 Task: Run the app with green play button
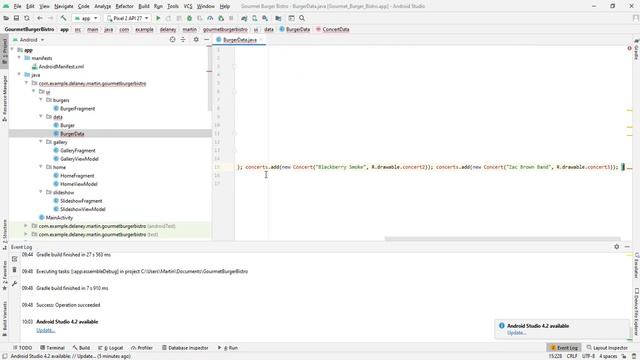pyautogui.click(x=158, y=18)
